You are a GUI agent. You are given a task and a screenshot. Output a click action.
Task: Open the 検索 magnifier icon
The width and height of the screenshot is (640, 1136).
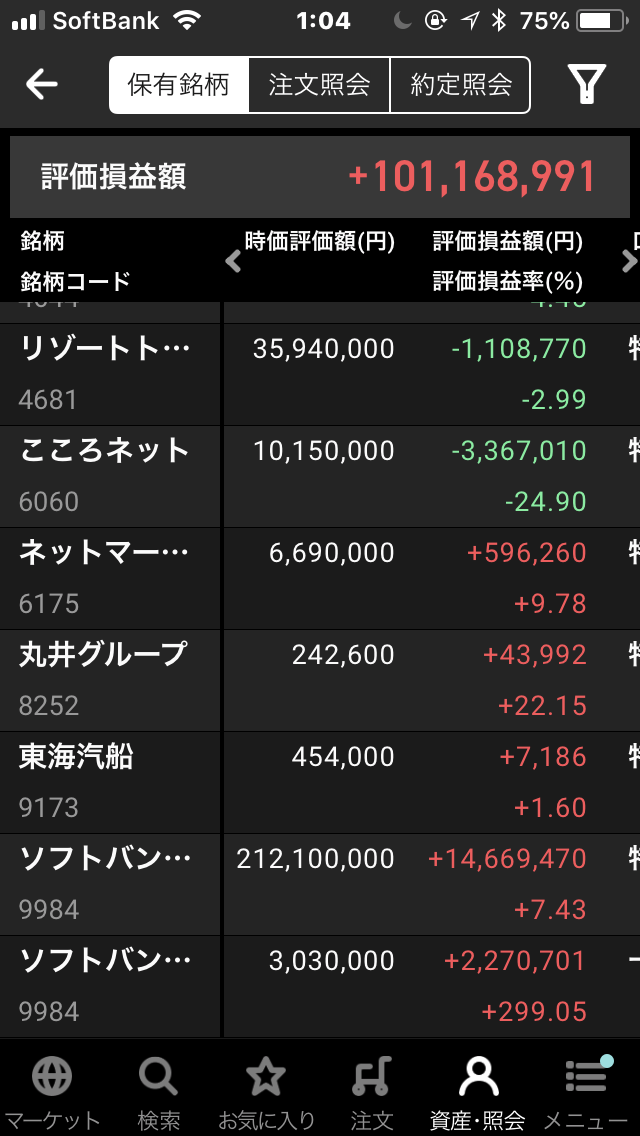coord(159,1078)
